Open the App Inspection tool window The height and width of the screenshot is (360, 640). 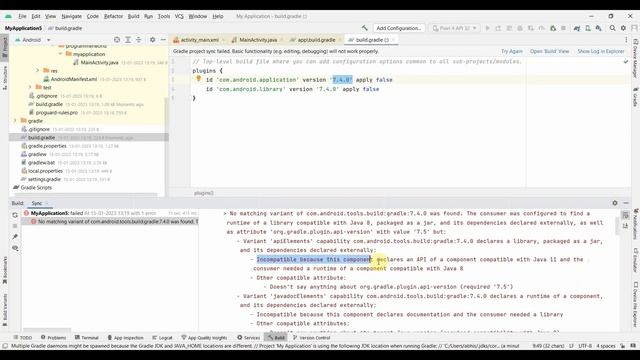[x=125, y=338]
